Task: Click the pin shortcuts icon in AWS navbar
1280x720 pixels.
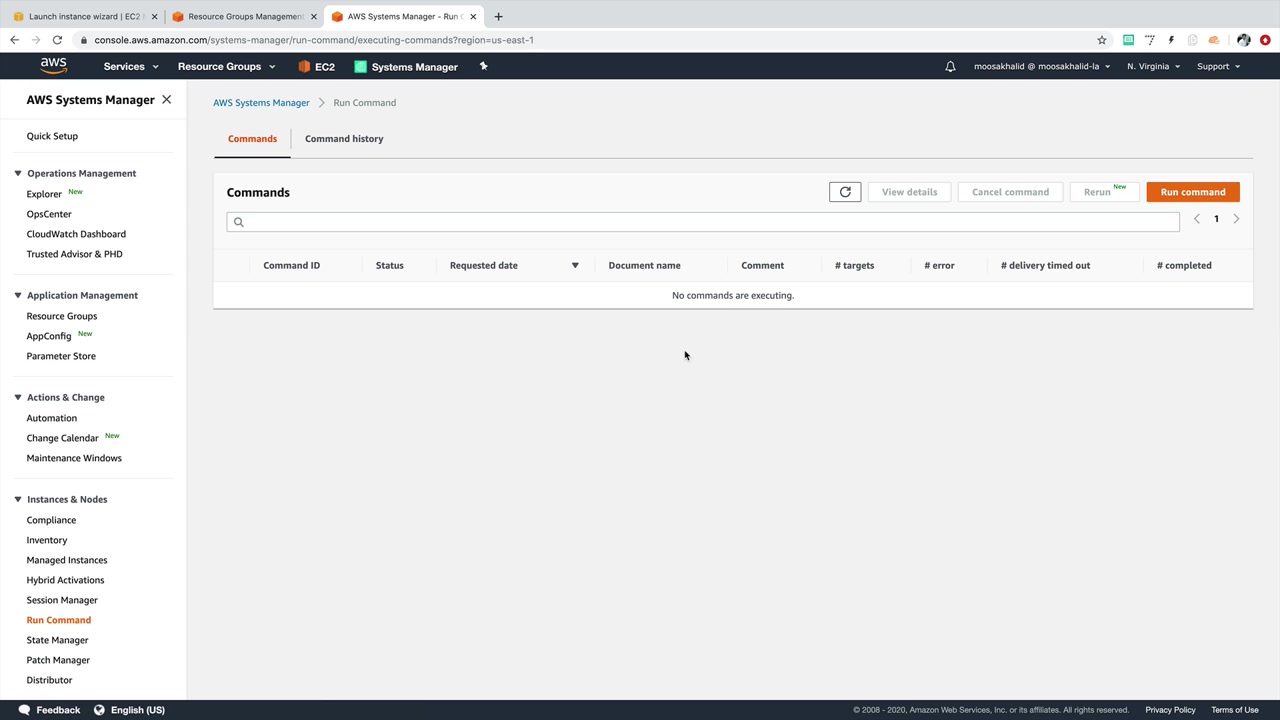Action: tap(483, 66)
